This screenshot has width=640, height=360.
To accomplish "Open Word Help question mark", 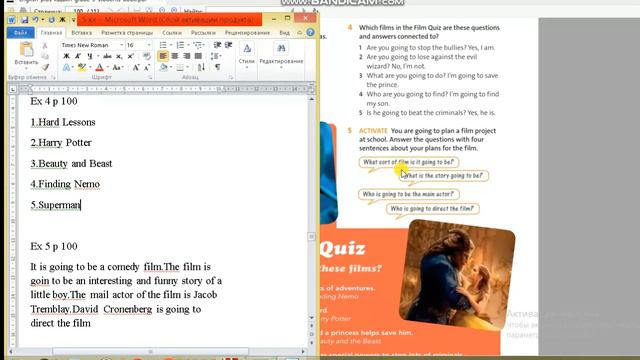I will tap(311, 32).
